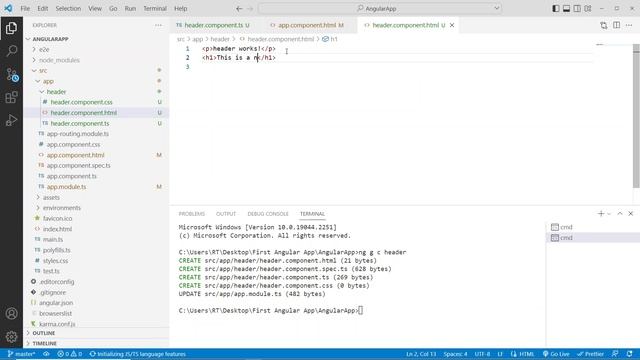The image size is (640, 360).
Task: Click the feedback icon in status bar
Action: click(x=615, y=354)
